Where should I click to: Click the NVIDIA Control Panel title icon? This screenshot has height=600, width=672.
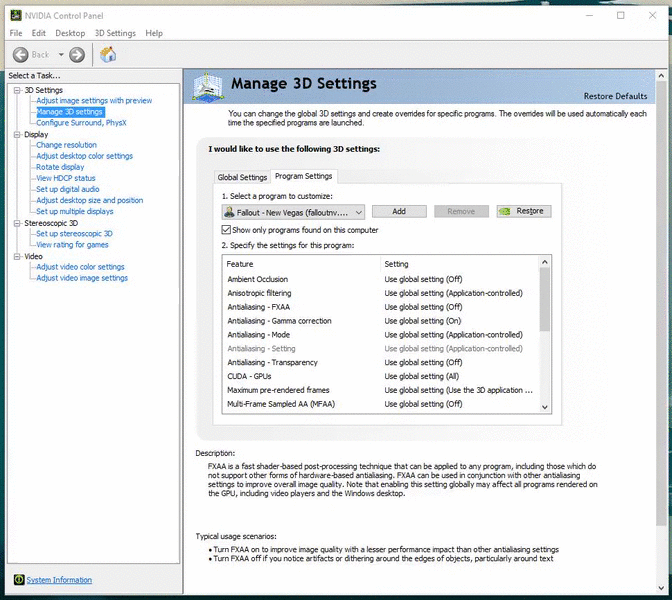pyautogui.click(x=16, y=16)
